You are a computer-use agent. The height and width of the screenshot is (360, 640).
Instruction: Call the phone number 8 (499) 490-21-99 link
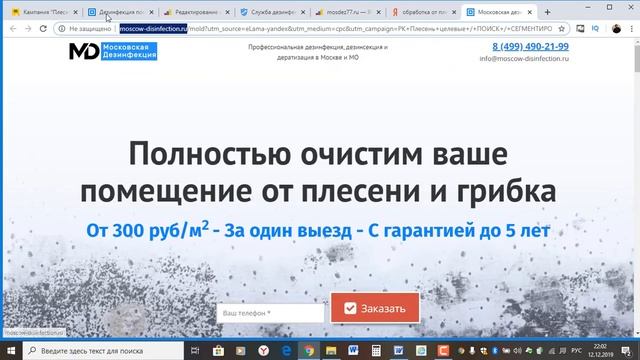pyautogui.click(x=530, y=47)
